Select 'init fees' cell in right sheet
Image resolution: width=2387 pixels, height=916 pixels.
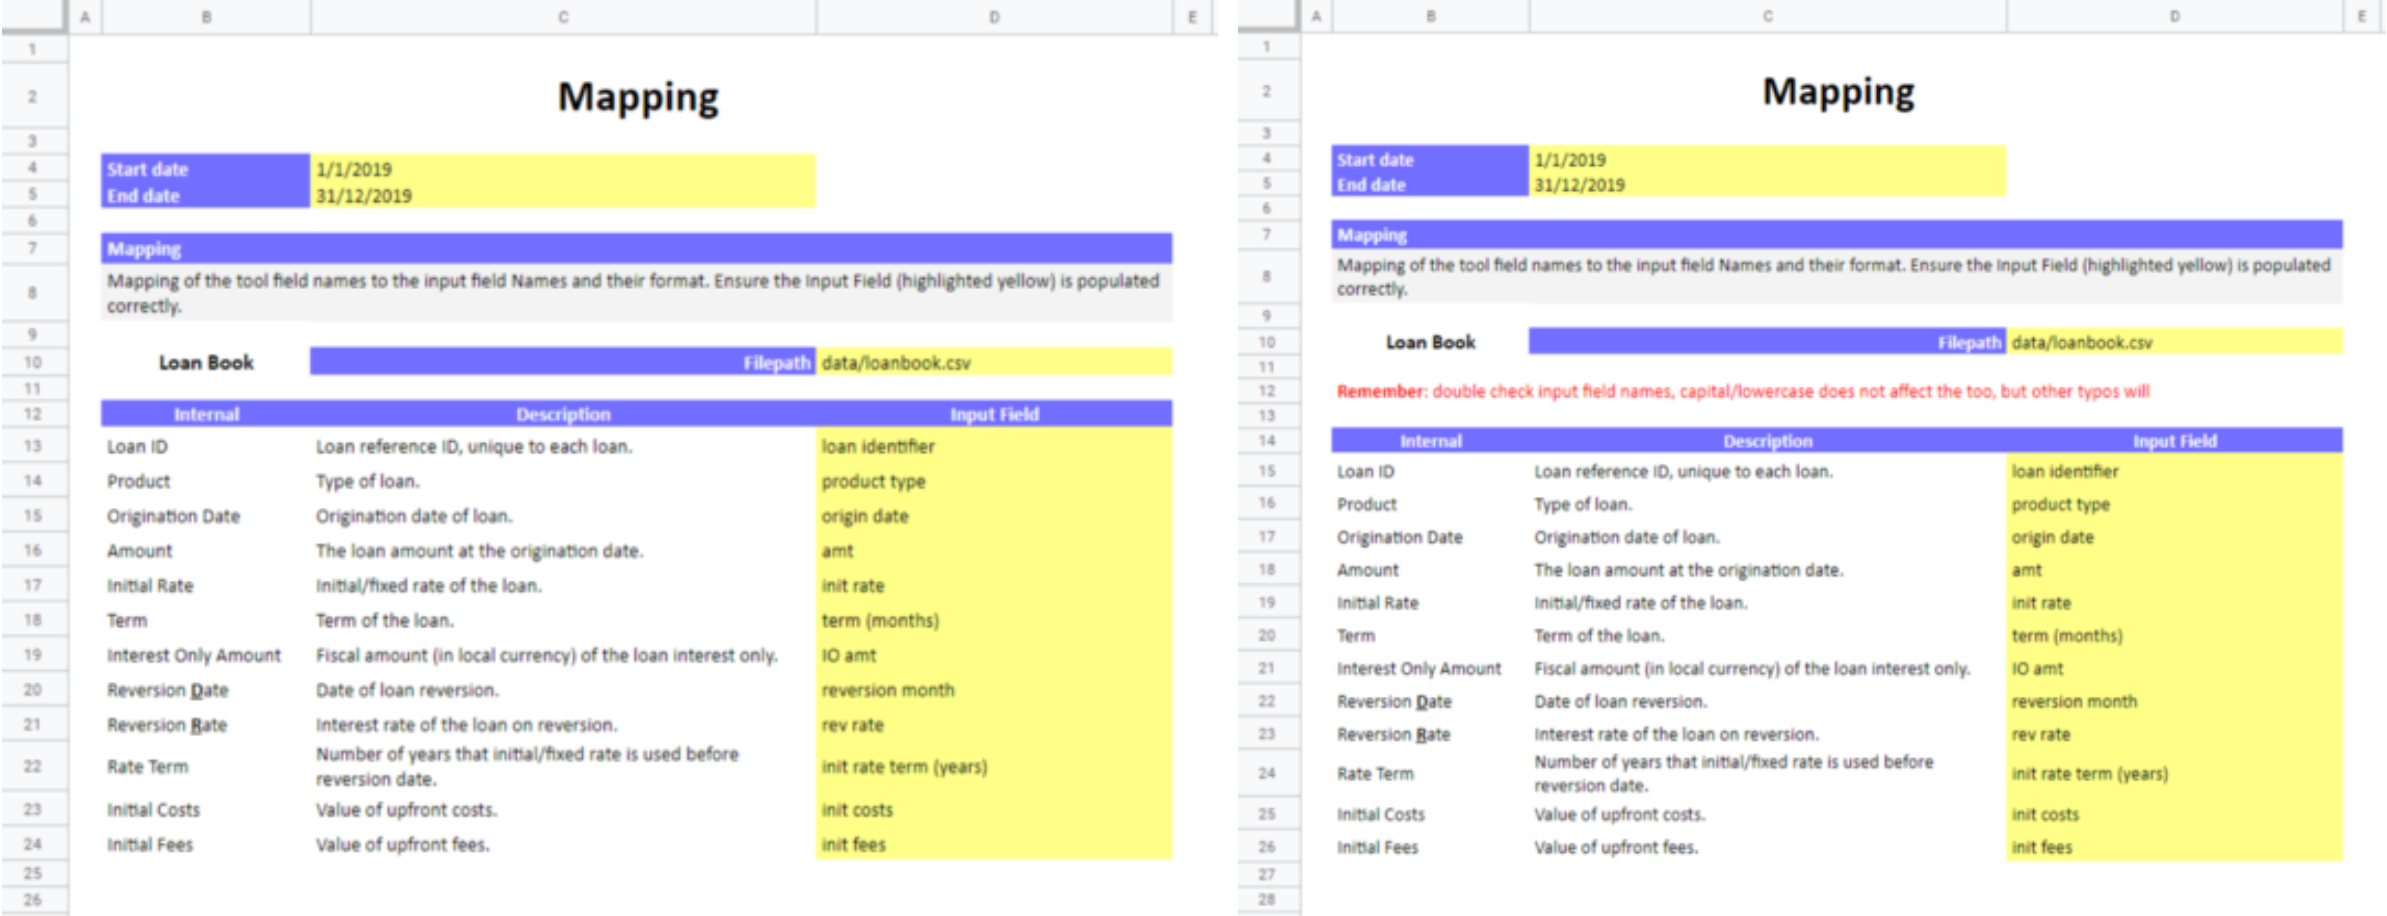[x=2174, y=847]
